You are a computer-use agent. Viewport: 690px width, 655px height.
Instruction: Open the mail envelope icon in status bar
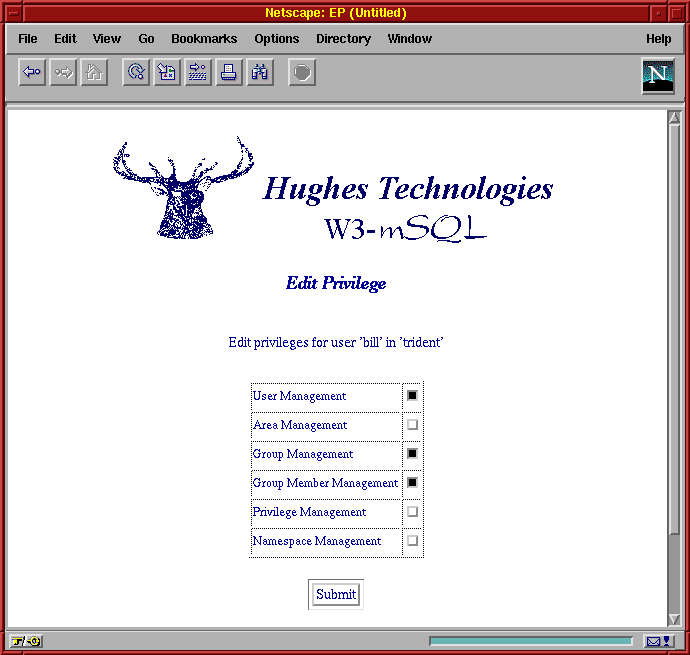[x=653, y=641]
